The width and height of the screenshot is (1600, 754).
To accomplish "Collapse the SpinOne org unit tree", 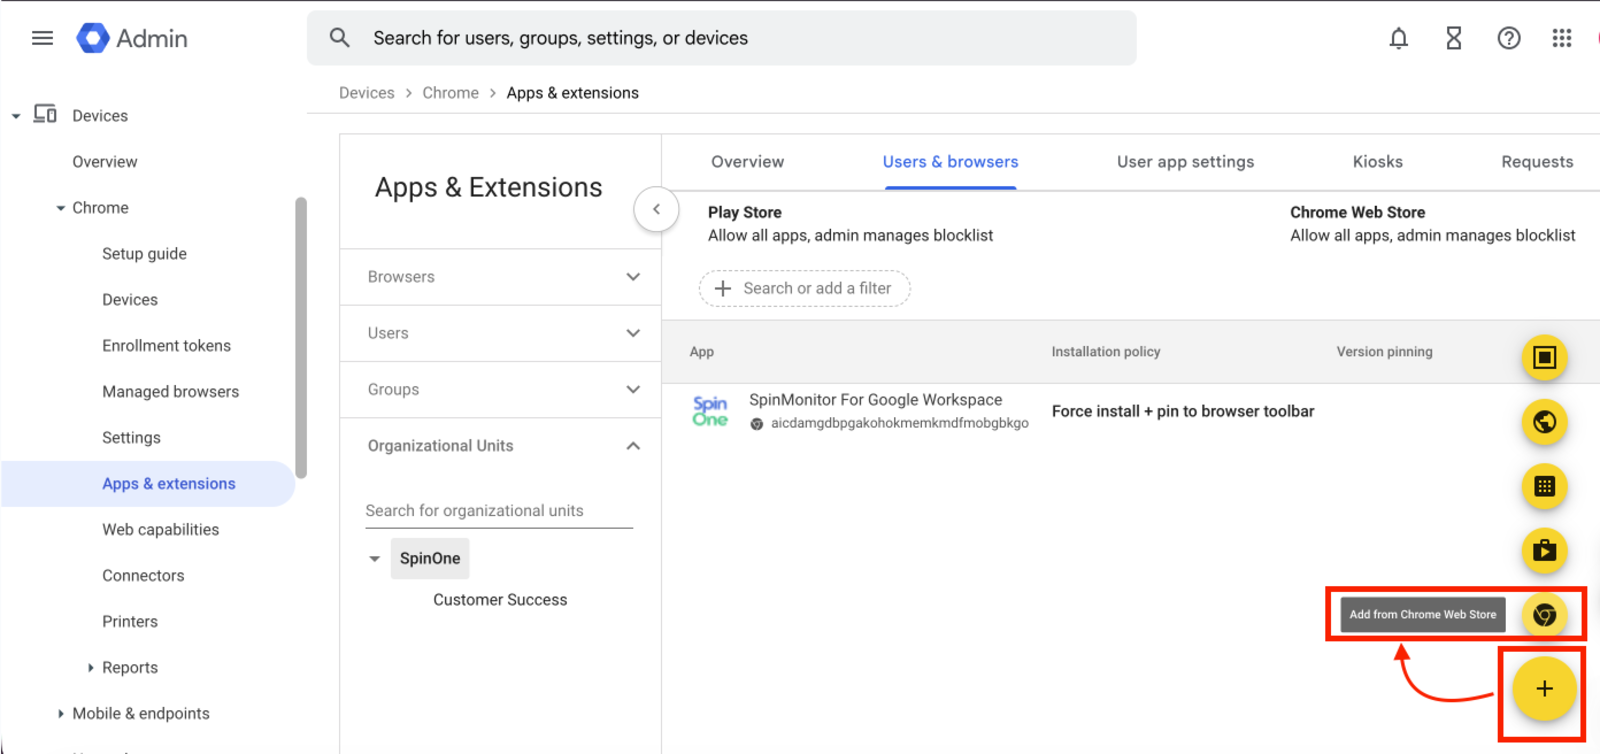I will point(375,559).
